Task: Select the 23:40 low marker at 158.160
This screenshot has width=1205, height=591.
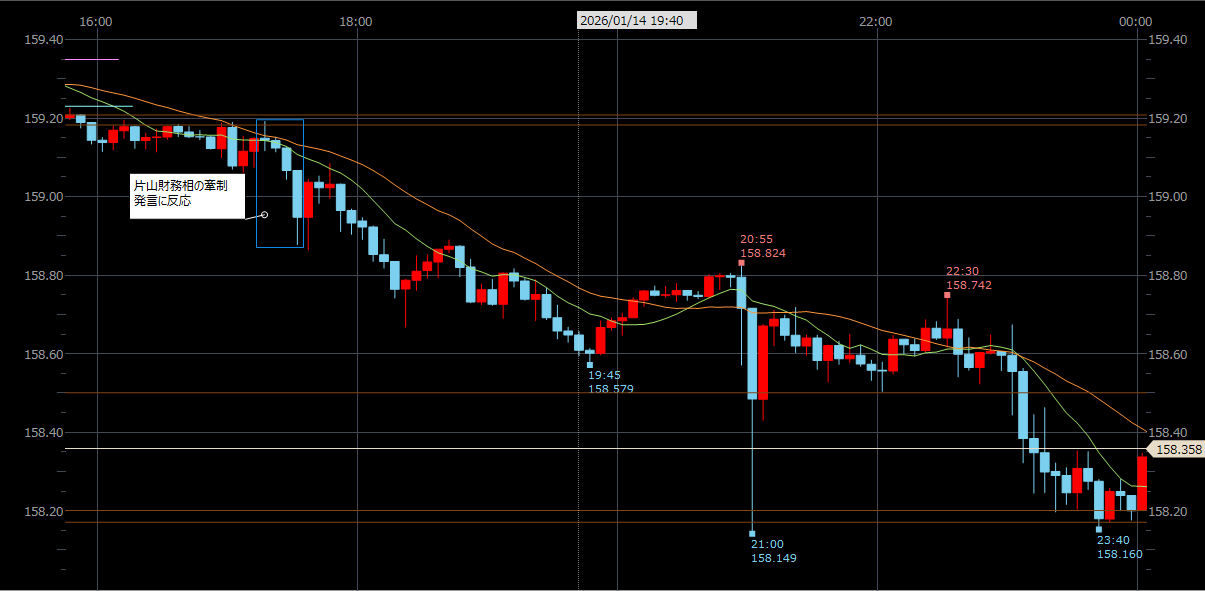Action: click(1098, 529)
